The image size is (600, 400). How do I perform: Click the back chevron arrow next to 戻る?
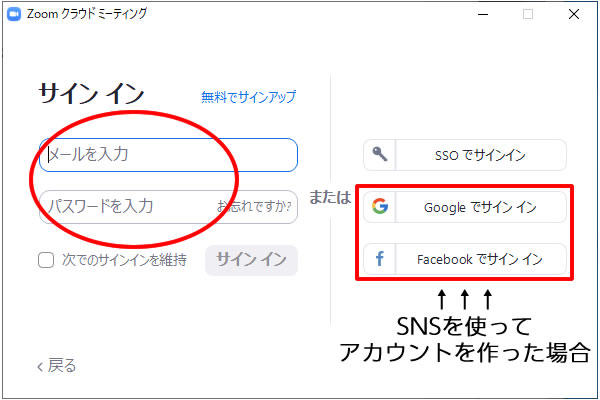40,366
